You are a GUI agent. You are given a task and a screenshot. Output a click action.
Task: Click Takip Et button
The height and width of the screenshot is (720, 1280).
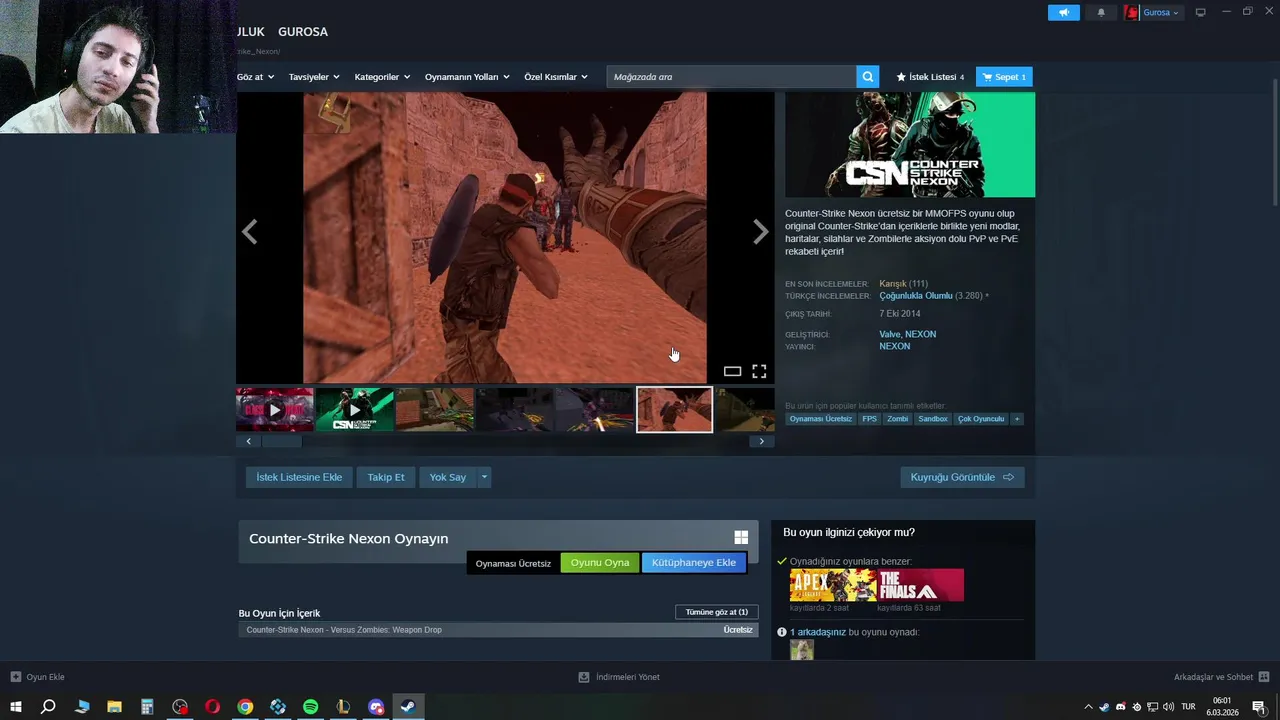tap(386, 477)
